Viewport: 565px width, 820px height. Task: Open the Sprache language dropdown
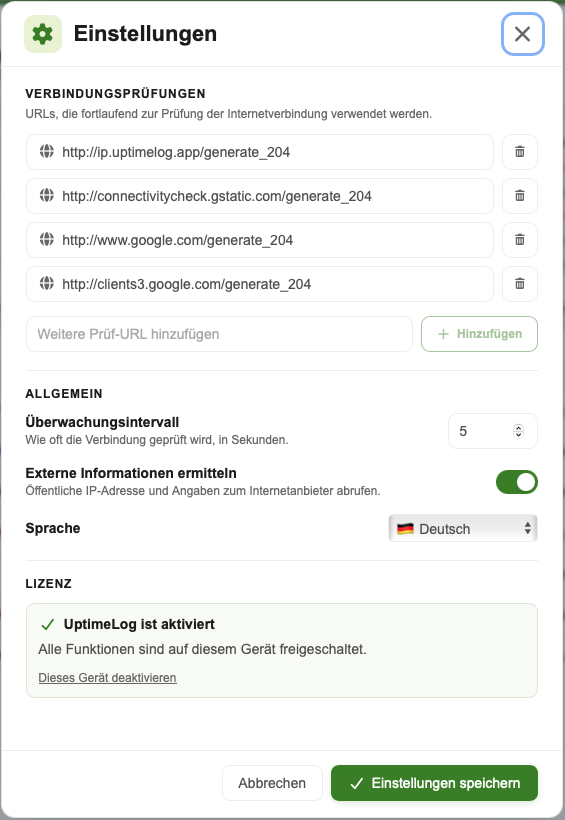(462, 529)
